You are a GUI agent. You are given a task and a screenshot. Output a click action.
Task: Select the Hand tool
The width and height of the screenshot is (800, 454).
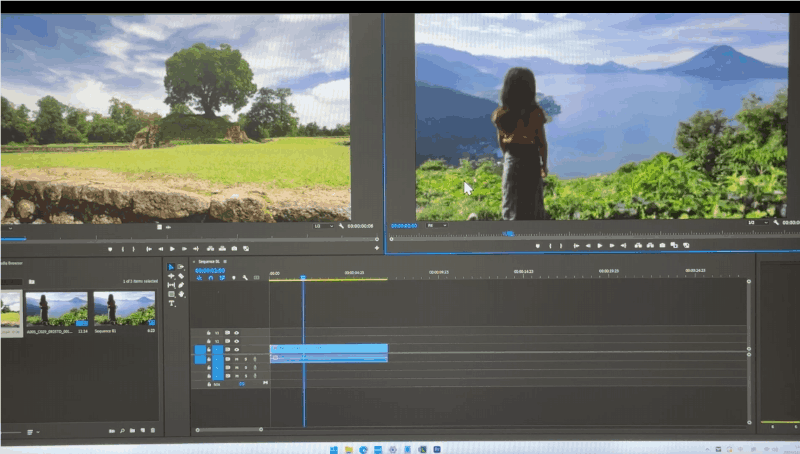(x=181, y=294)
